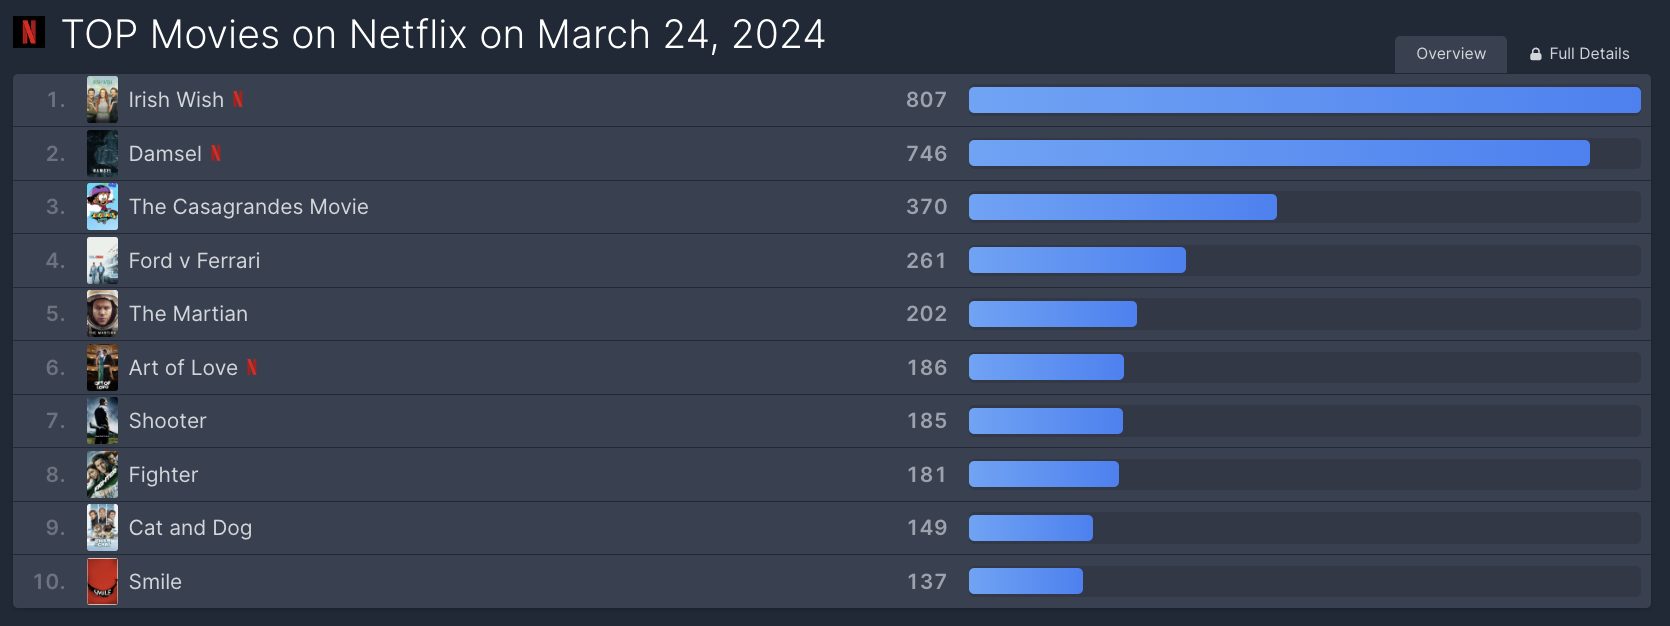Screen dimensions: 1670x626
Task: Click the Netflix original badge next to Irish Wish
Action: point(238,99)
